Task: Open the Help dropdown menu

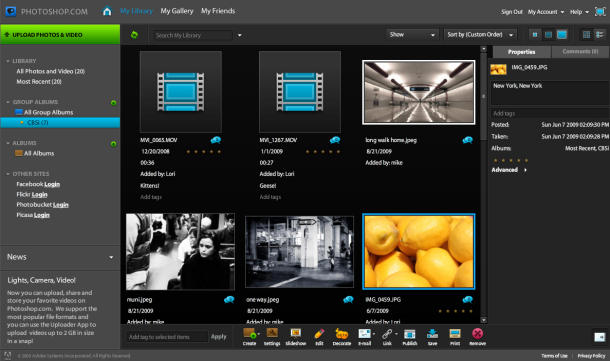Action: click(579, 12)
